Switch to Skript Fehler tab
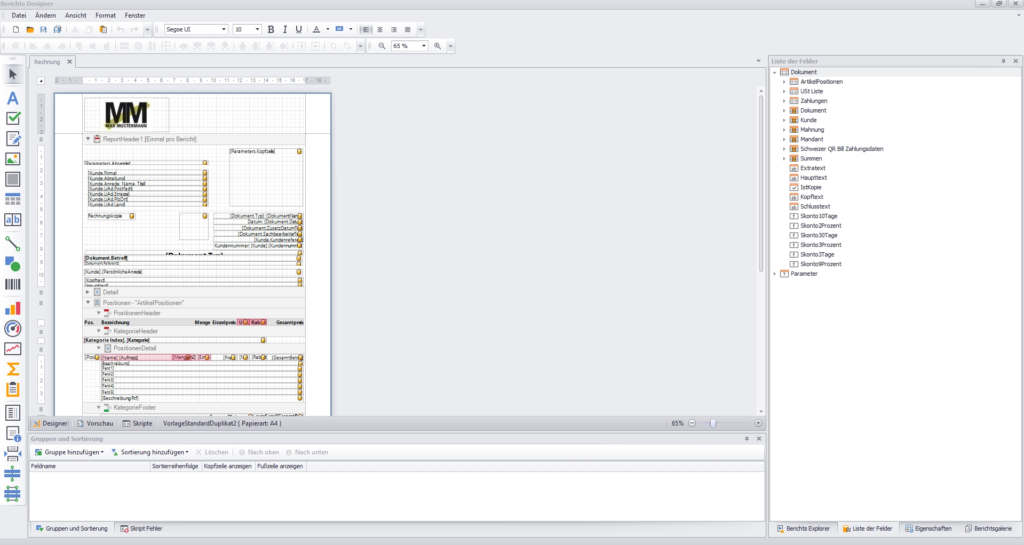This screenshot has width=1024, height=545. (x=141, y=529)
